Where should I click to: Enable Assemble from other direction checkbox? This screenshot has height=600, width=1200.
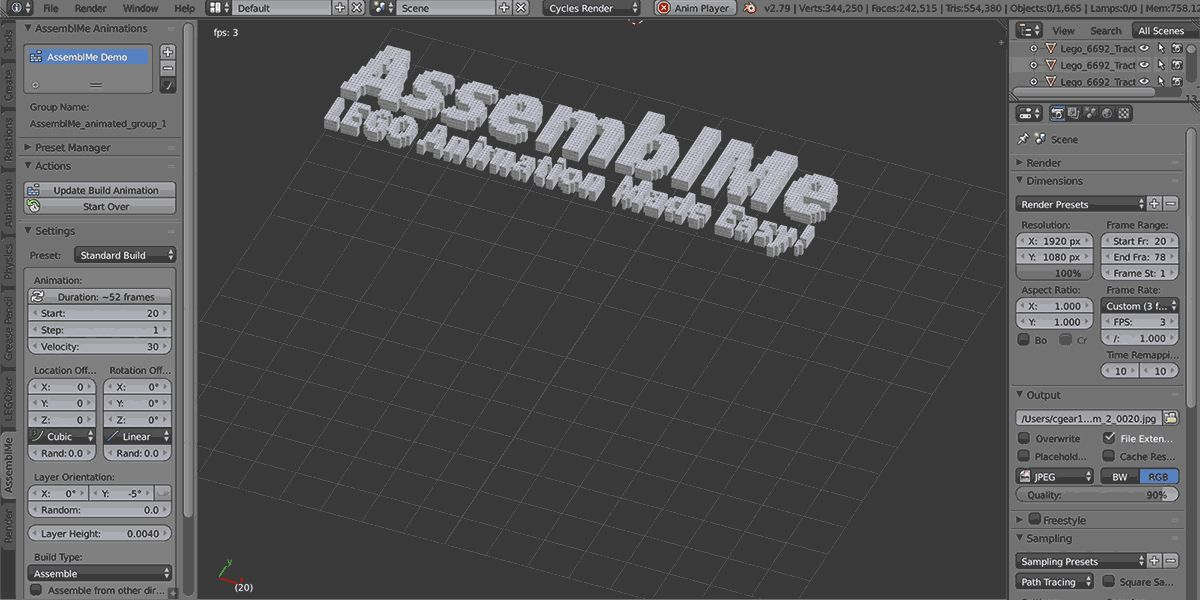coord(37,590)
